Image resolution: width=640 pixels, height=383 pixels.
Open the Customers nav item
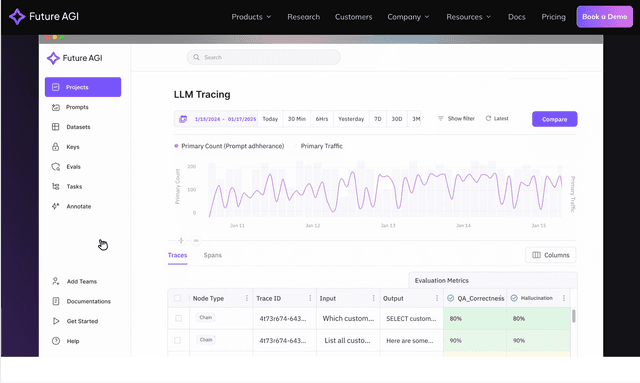pyautogui.click(x=353, y=17)
